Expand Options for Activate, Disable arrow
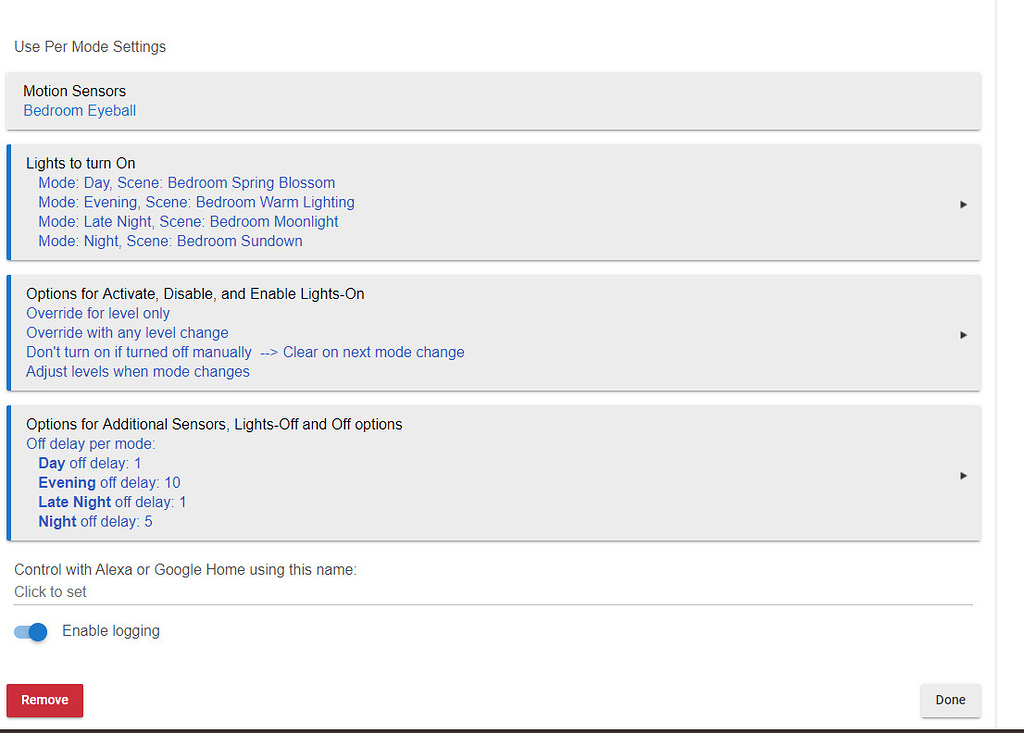The height and width of the screenshot is (733, 1024). pyautogui.click(x=963, y=335)
